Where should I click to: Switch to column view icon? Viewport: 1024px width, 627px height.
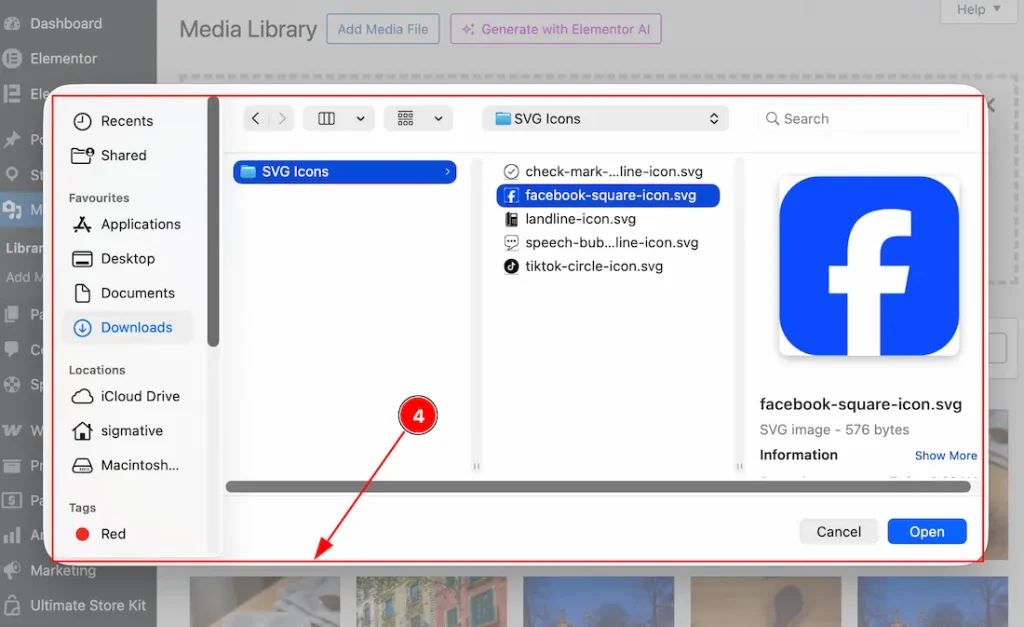pos(326,119)
